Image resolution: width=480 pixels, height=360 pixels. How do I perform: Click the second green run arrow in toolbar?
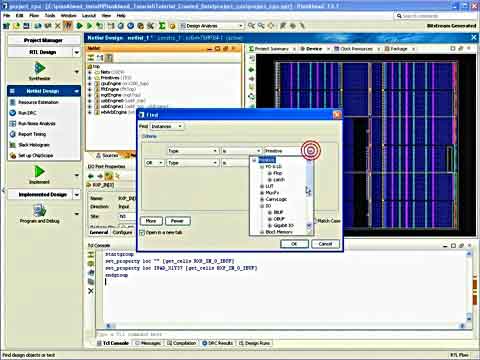89,26
